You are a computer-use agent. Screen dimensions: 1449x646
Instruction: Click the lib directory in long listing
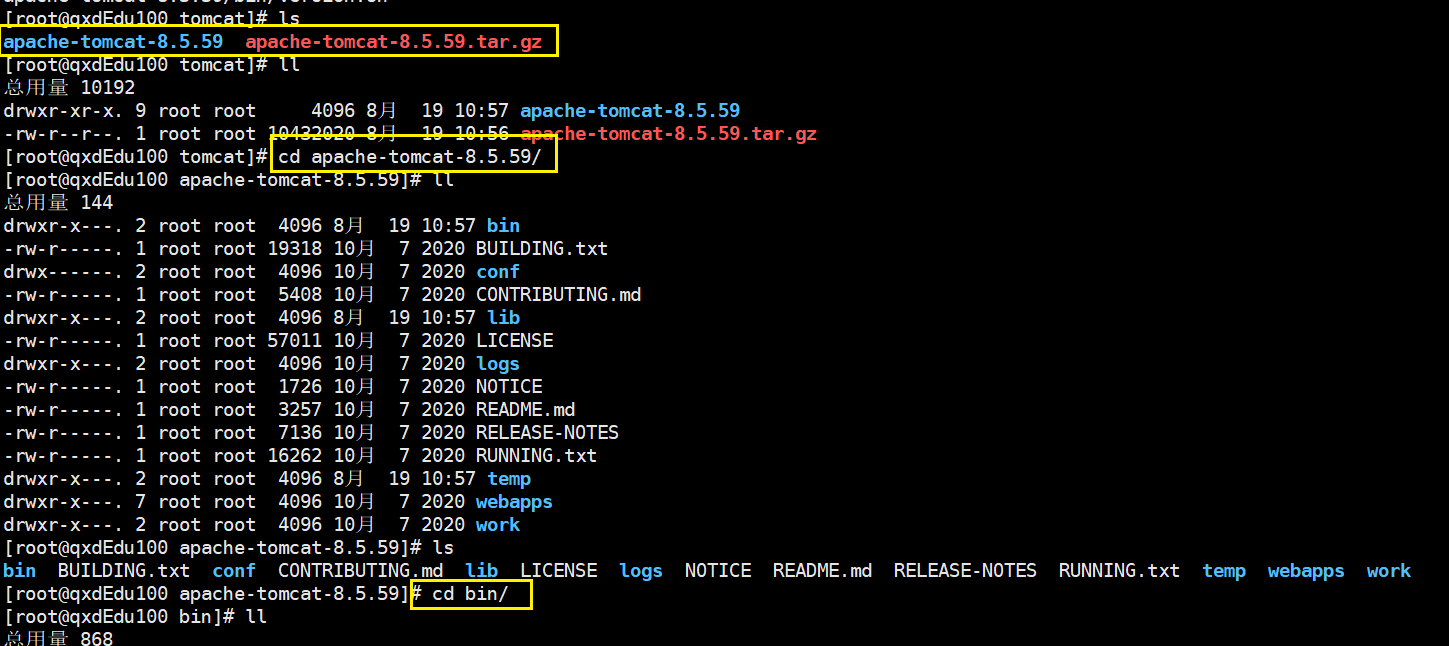point(503,318)
